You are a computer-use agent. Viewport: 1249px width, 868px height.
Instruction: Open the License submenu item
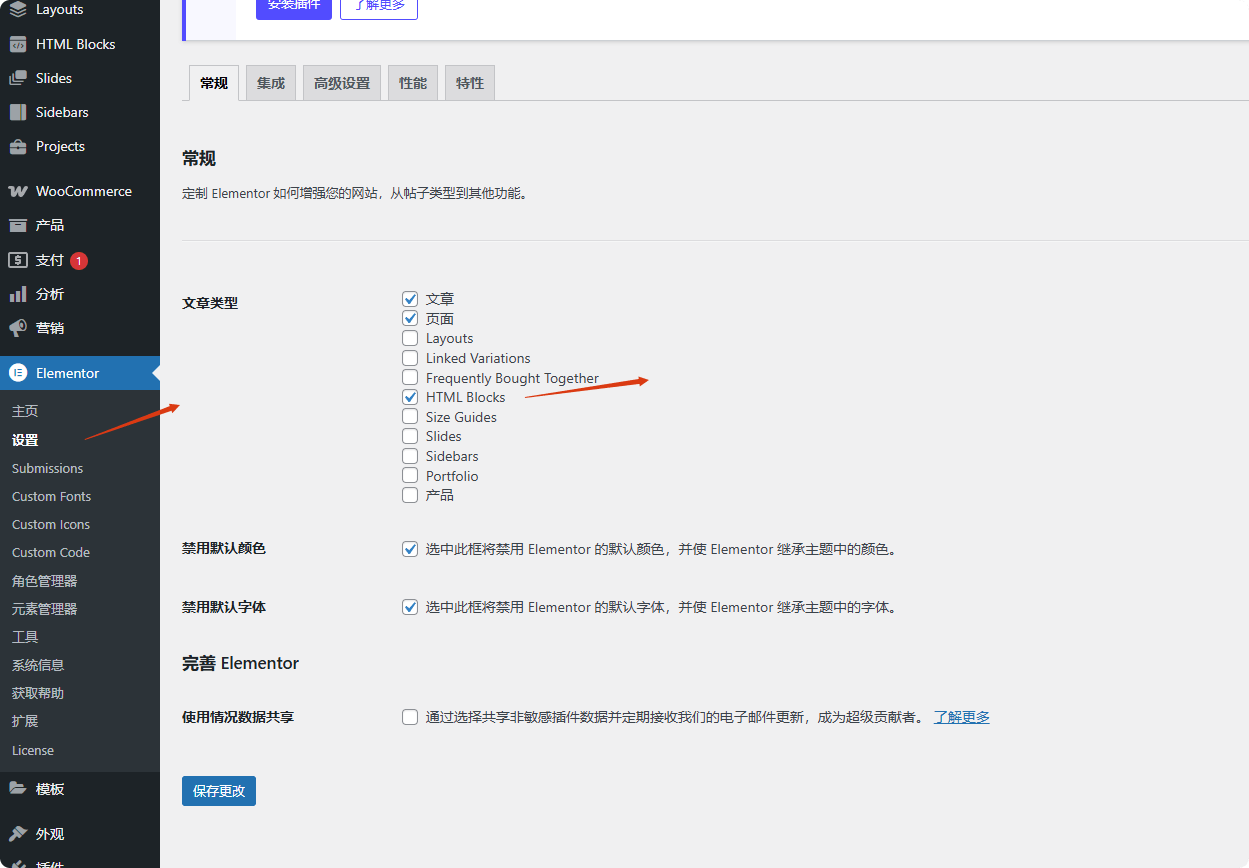point(33,750)
